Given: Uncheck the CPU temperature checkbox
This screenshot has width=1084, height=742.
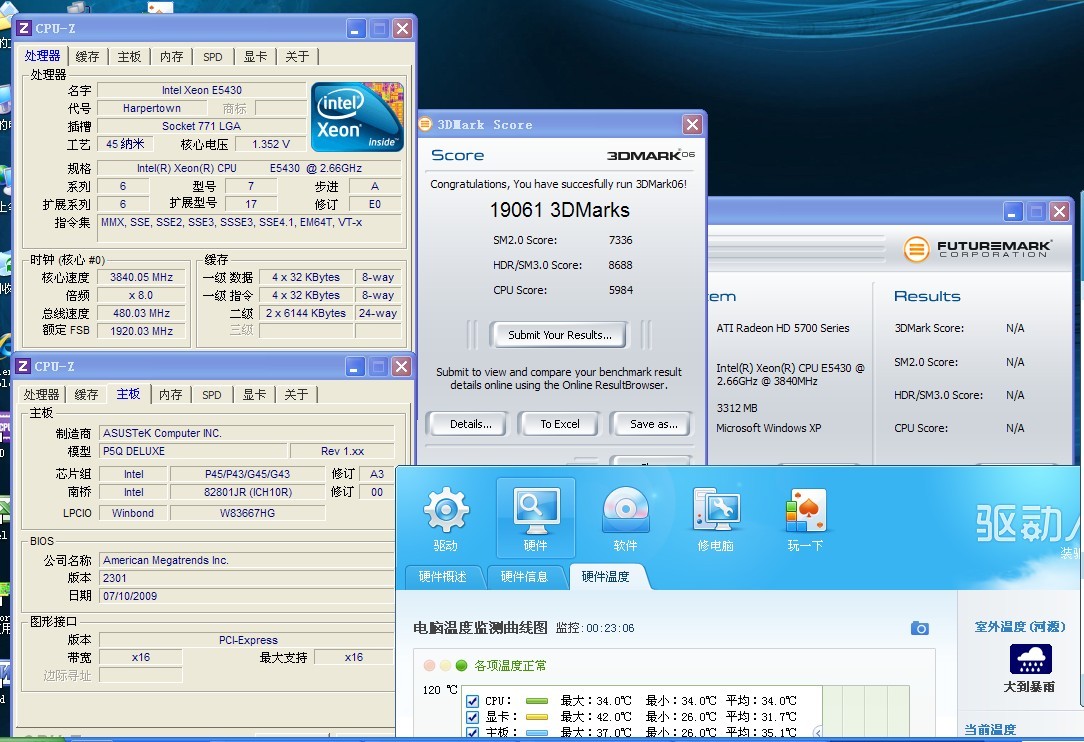Looking at the screenshot, I should pyautogui.click(x=473, y=701).
